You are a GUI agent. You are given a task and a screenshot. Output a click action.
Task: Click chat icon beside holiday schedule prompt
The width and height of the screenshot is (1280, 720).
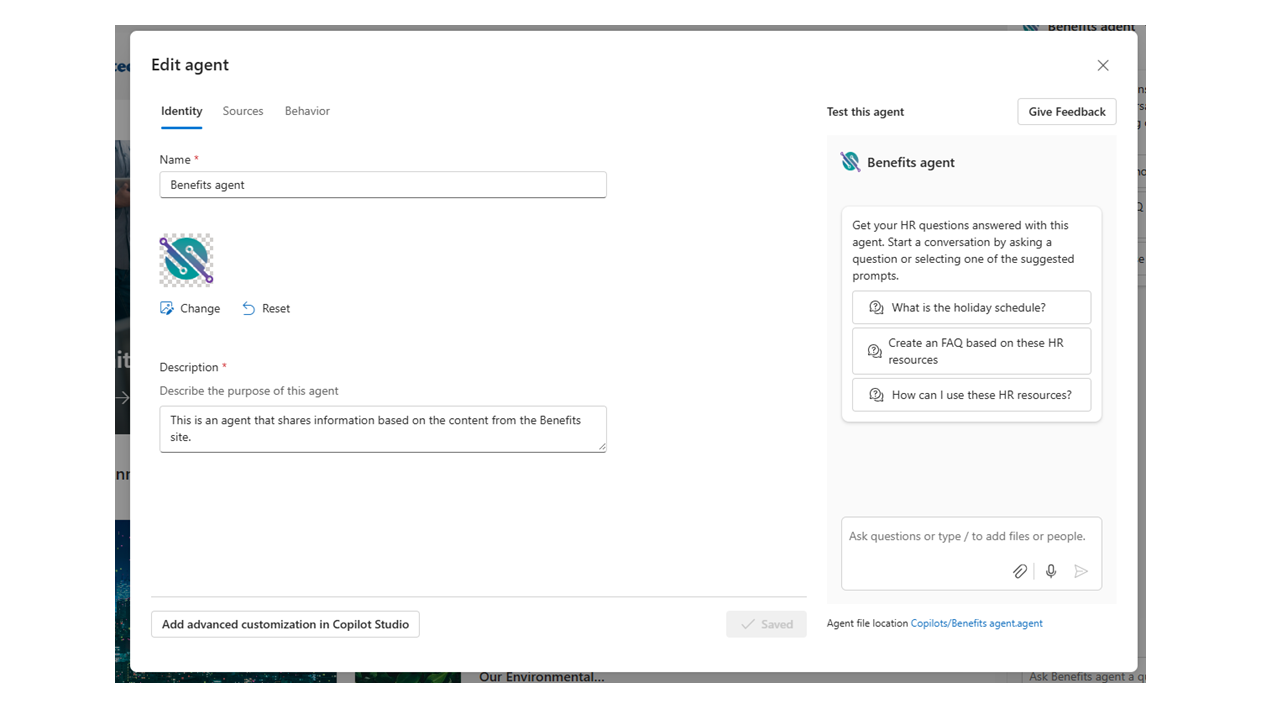[876, 308]
